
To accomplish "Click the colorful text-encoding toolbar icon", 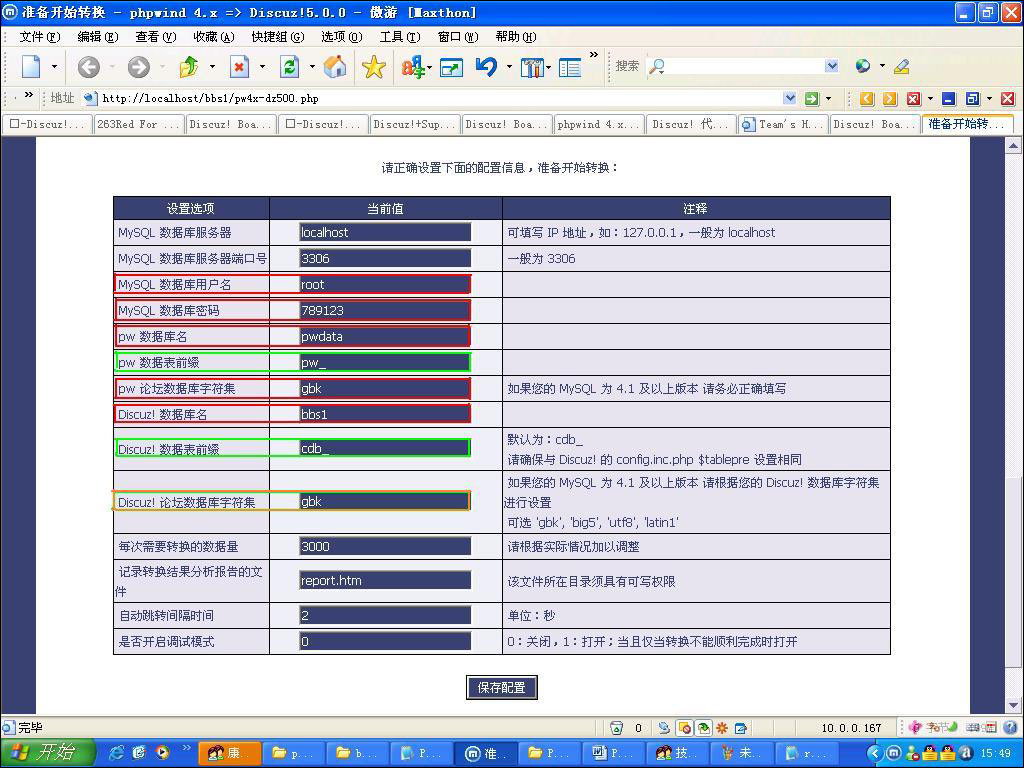I will 412,67.
